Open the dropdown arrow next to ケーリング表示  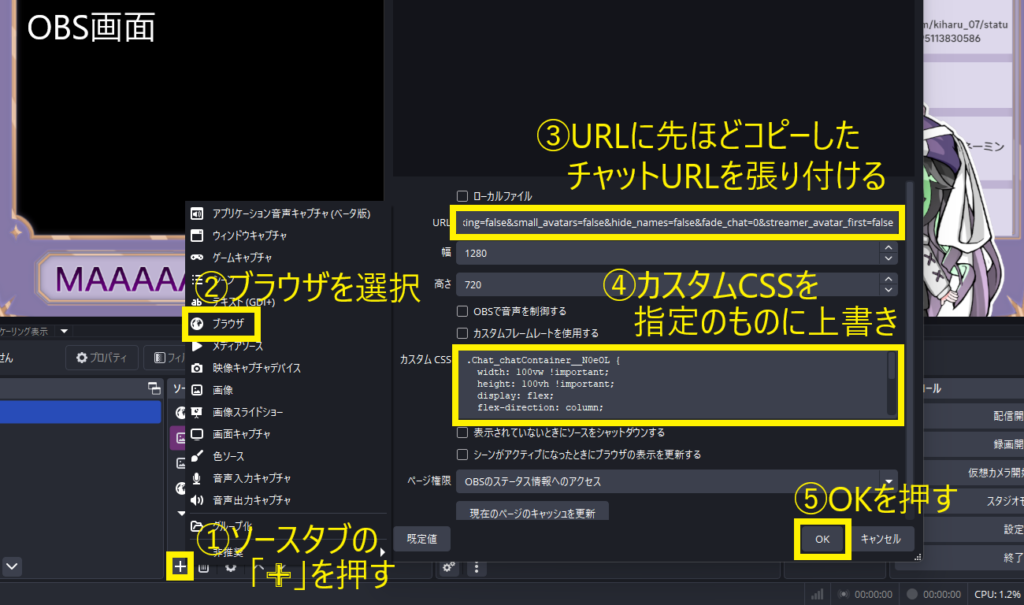click(x=64, y=331)
